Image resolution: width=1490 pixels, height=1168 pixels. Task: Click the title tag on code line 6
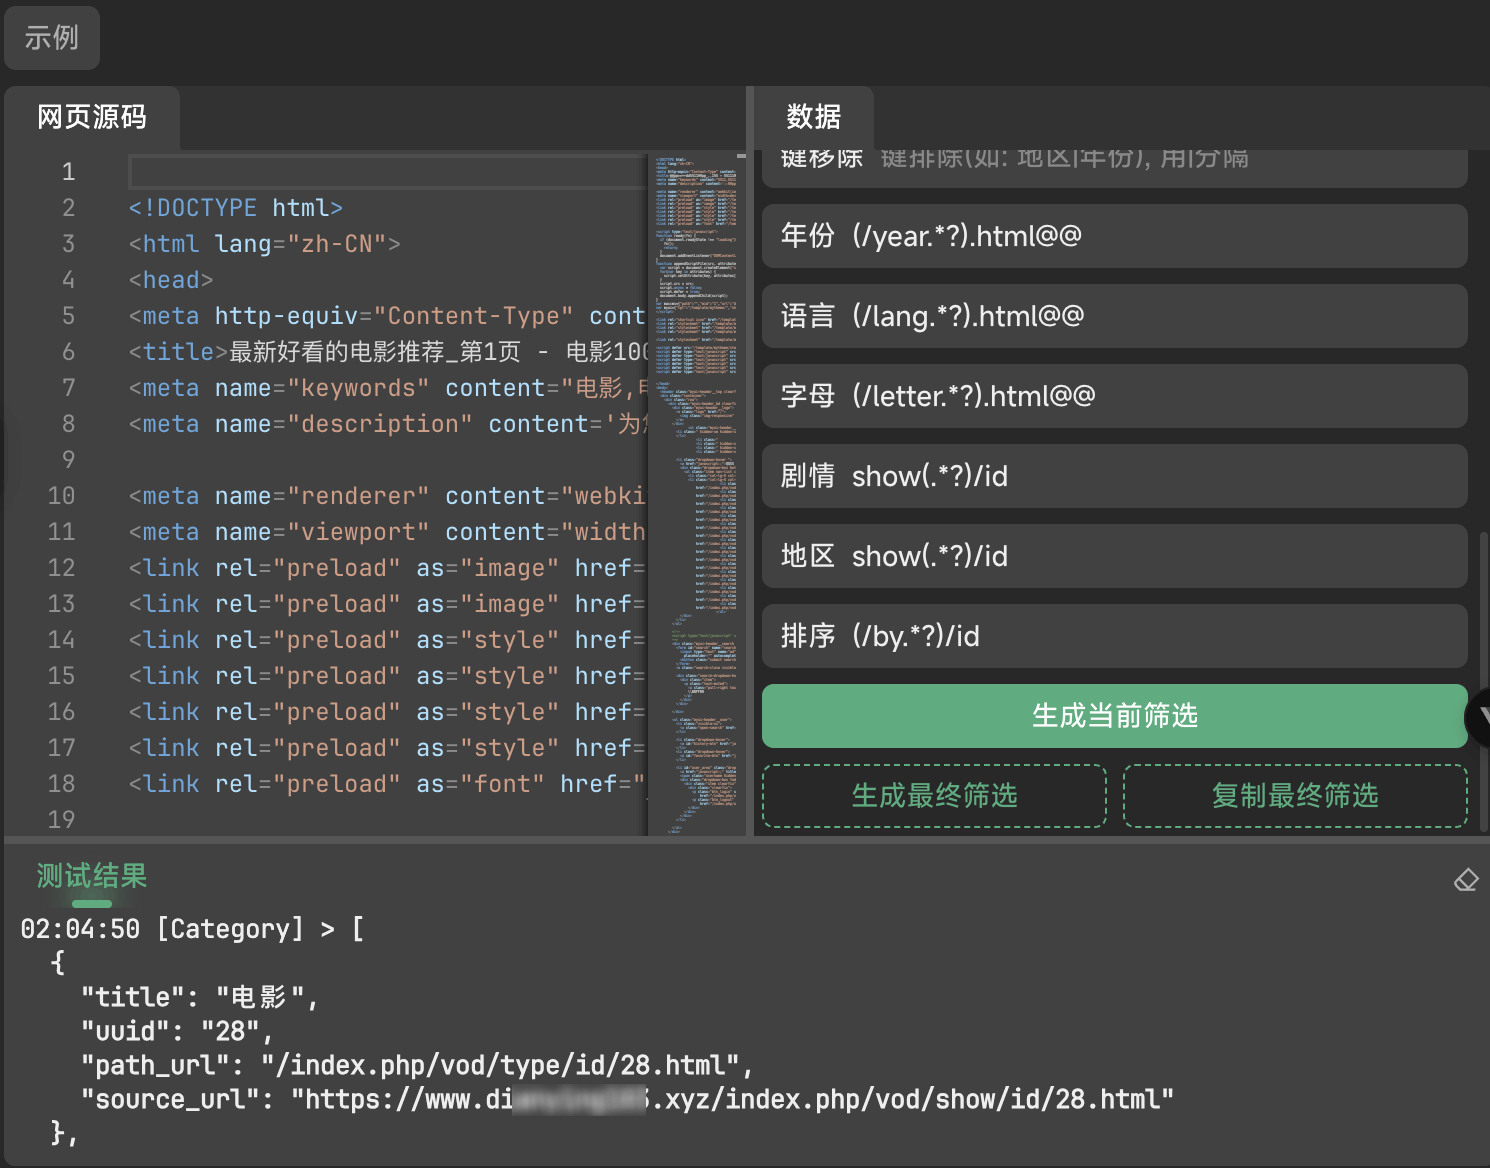[178, 352]
